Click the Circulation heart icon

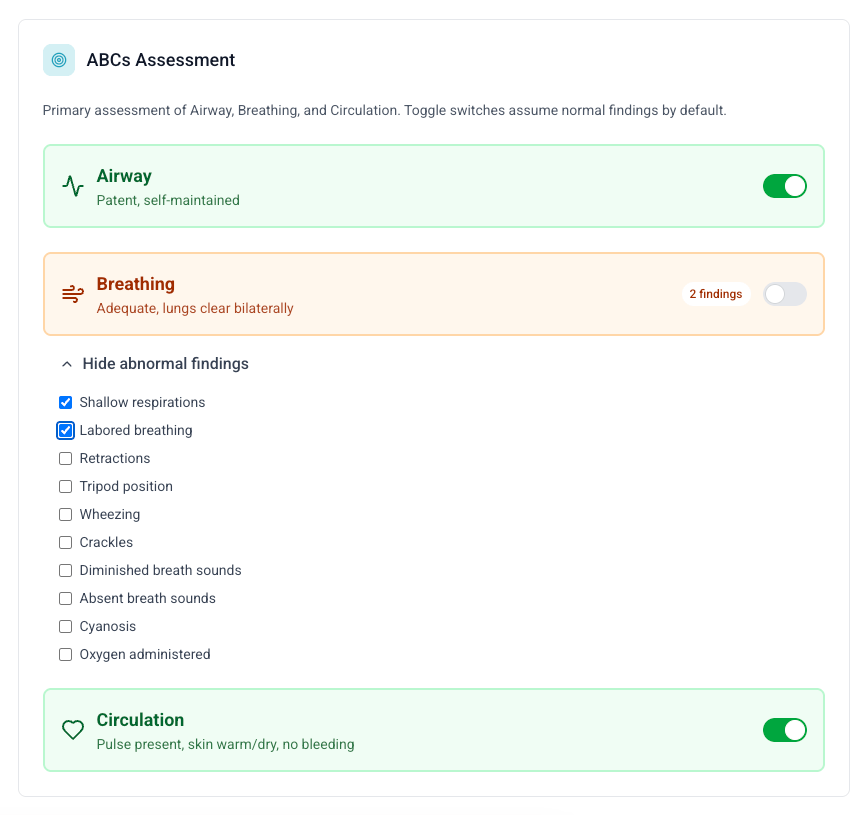pos(72,730)
